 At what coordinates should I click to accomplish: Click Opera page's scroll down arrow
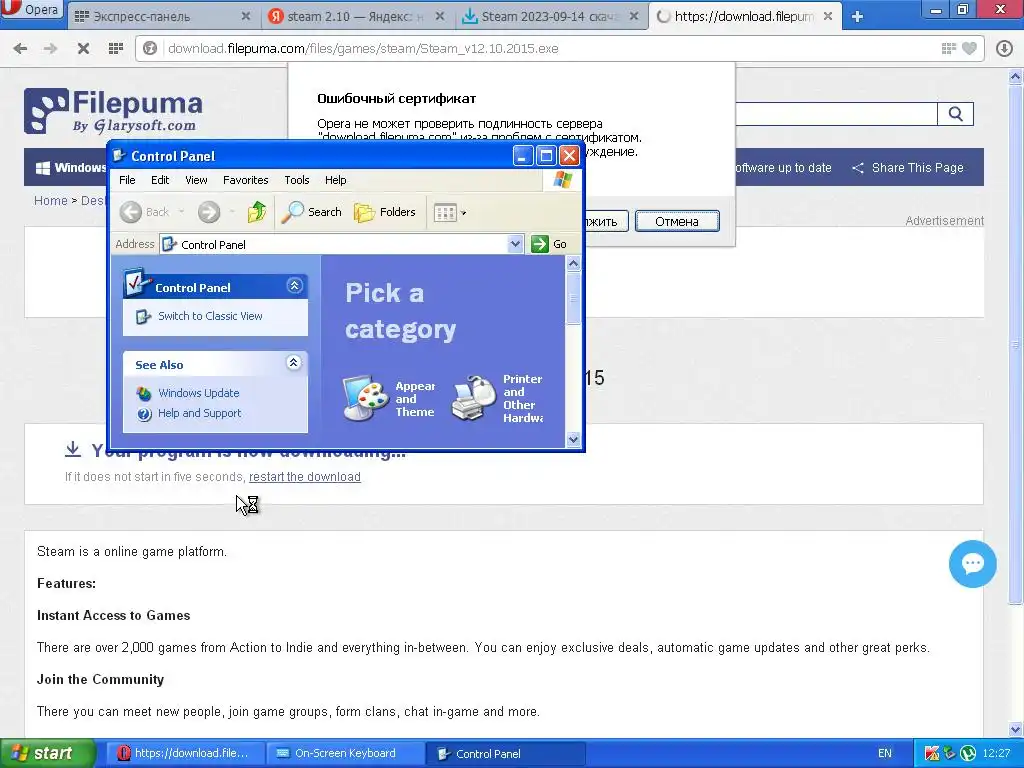(1016, 729)
